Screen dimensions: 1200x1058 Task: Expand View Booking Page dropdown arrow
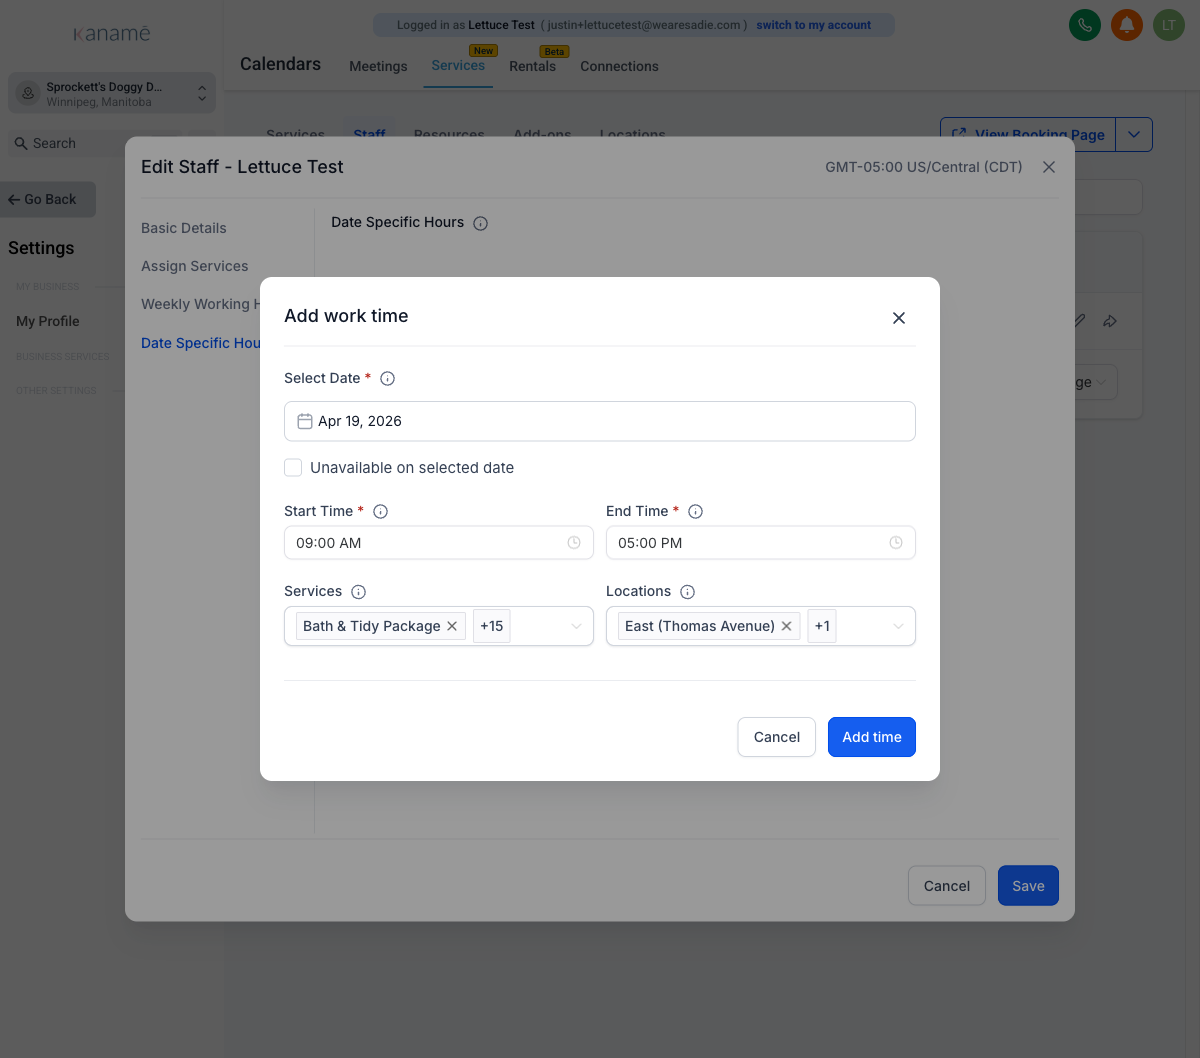1134,134
